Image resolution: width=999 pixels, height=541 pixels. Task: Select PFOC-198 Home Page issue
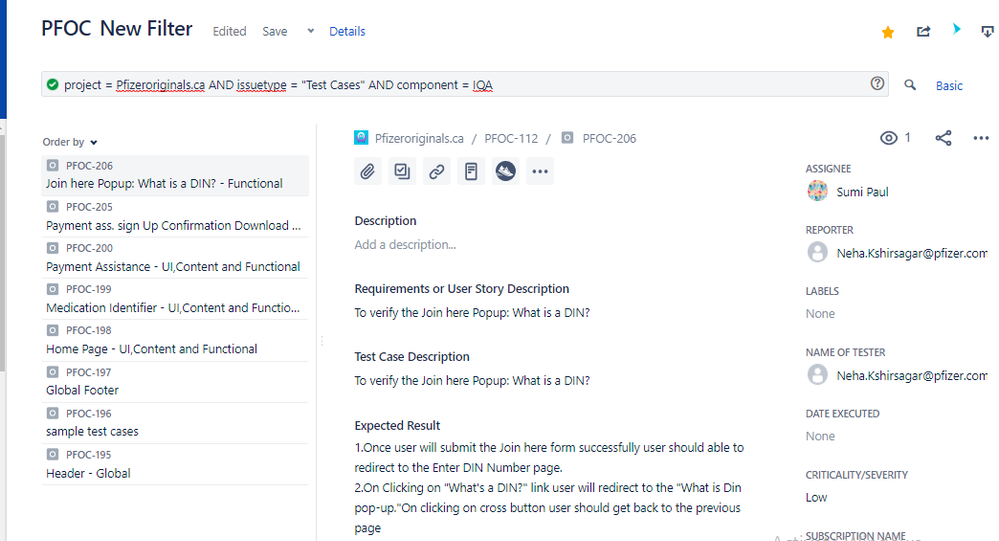click(175, 340)
